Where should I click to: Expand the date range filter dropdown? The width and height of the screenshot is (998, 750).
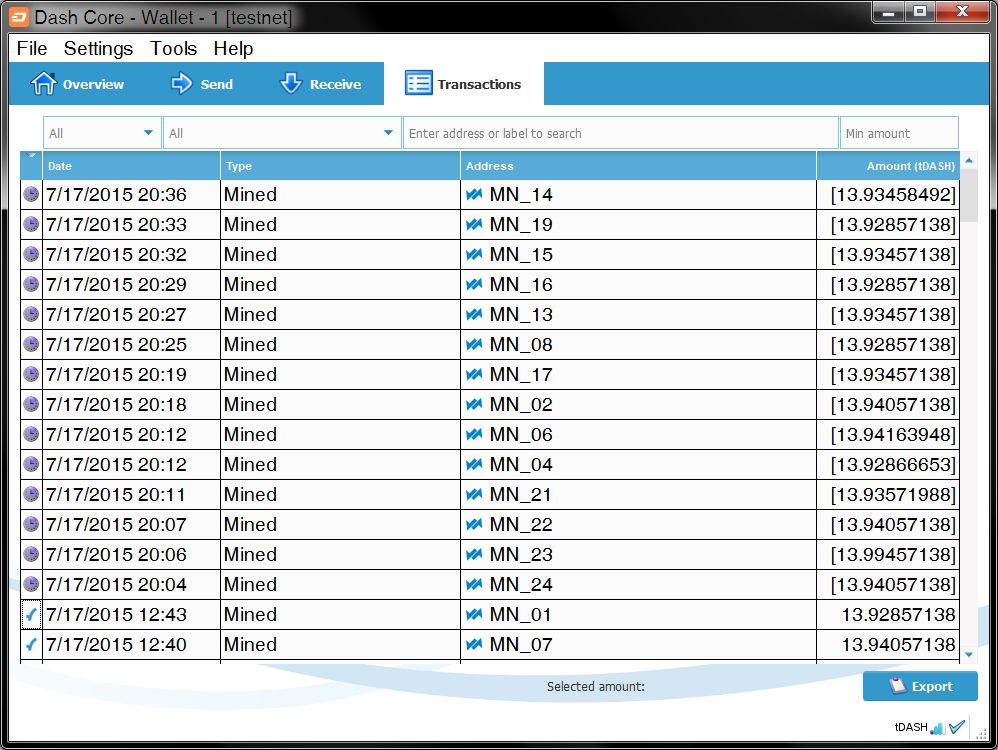tap(102, 132)
